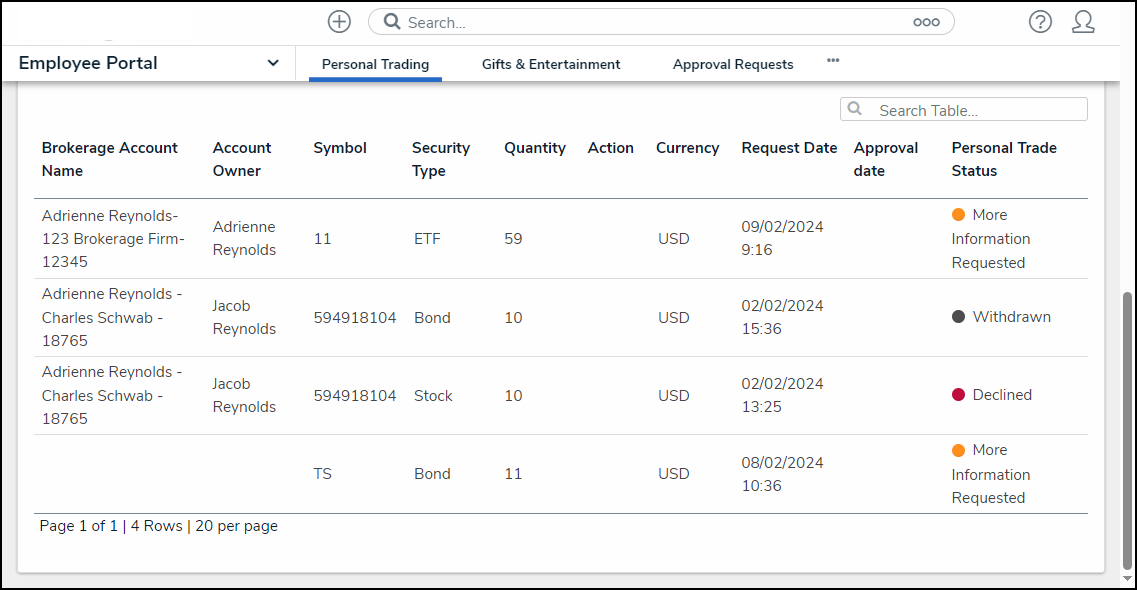Click the user profile icon

pyautogui.click(x=1083, y=21)
